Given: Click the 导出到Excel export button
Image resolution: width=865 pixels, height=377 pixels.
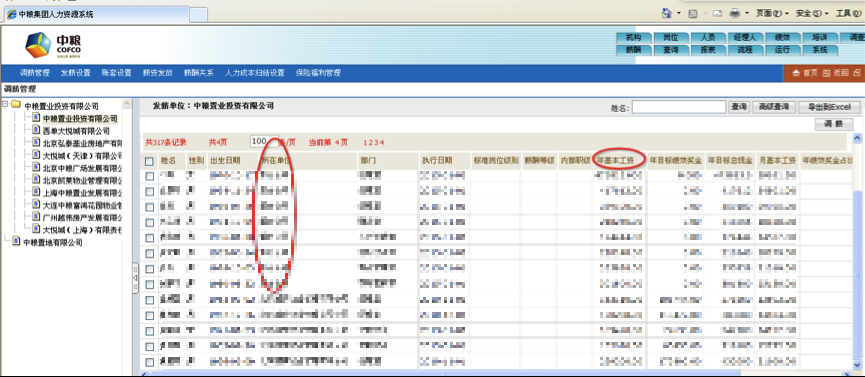Looking at the screenshot, I should pos(829,107).
